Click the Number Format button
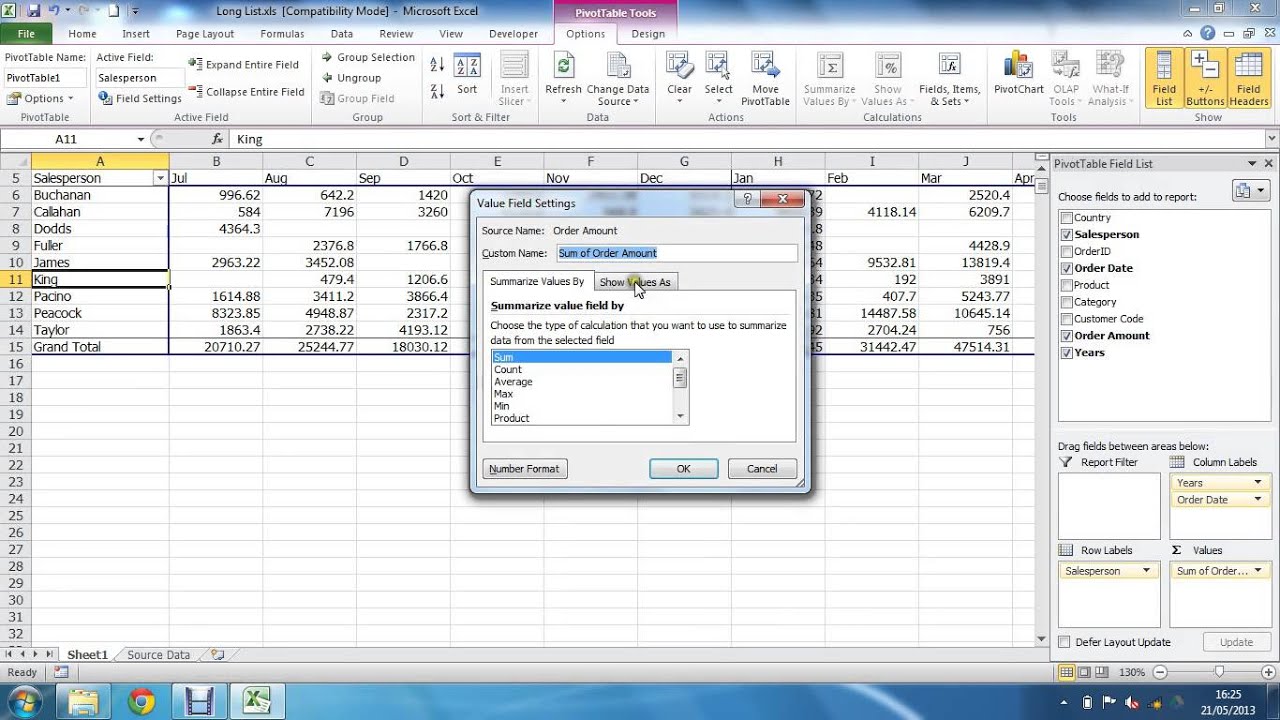Viewport: 1280px width, 720px height. coord(524,469)
